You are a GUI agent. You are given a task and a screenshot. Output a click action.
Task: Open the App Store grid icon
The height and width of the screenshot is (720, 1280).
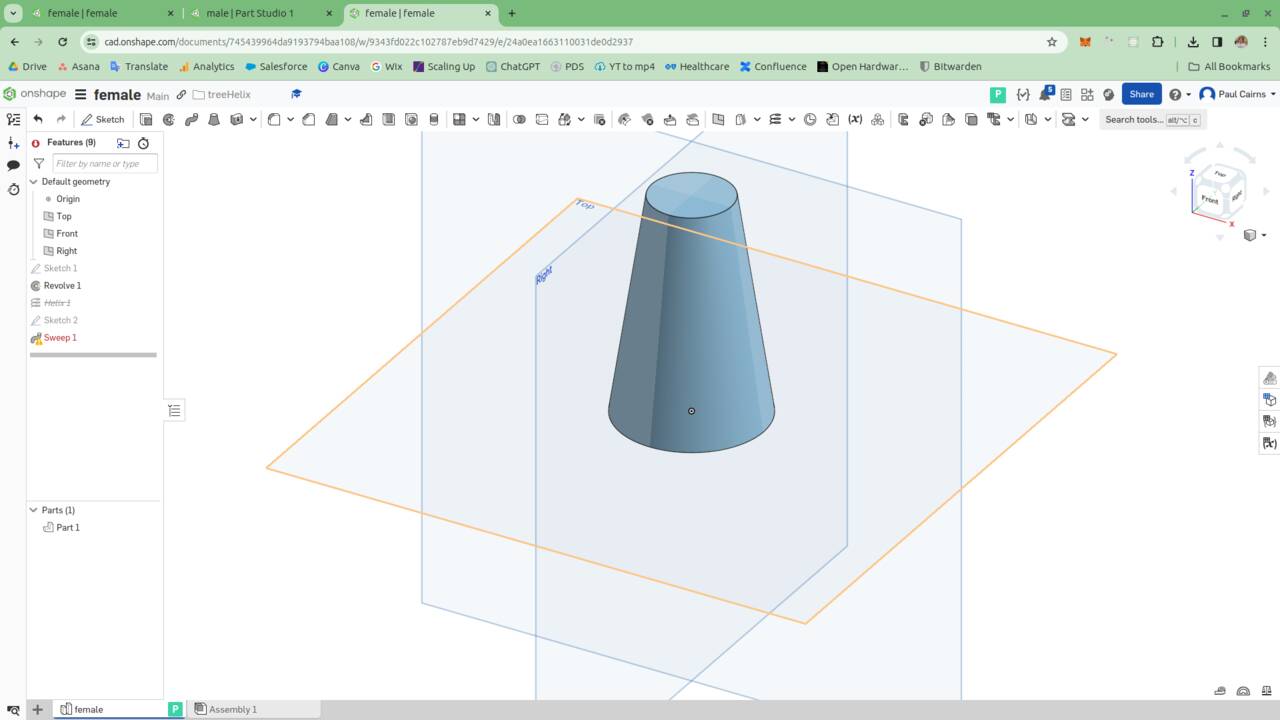point(1087,94)
